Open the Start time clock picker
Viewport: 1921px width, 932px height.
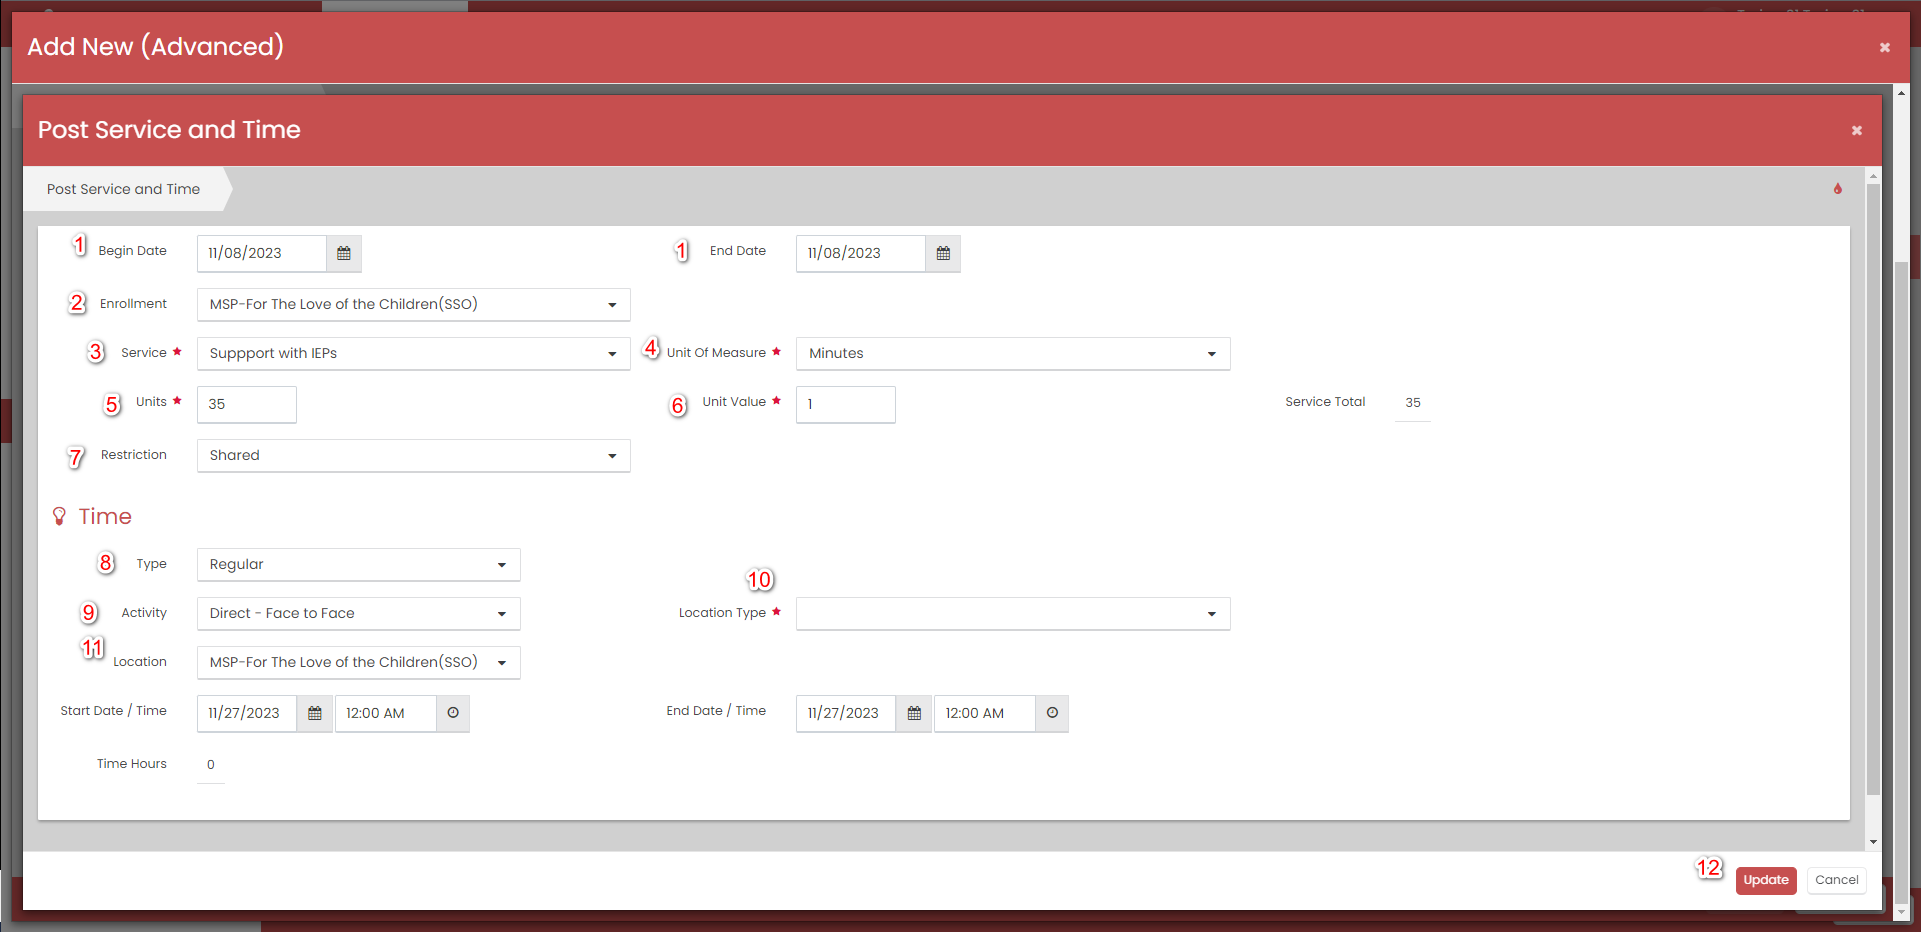(x=453, y=714)
